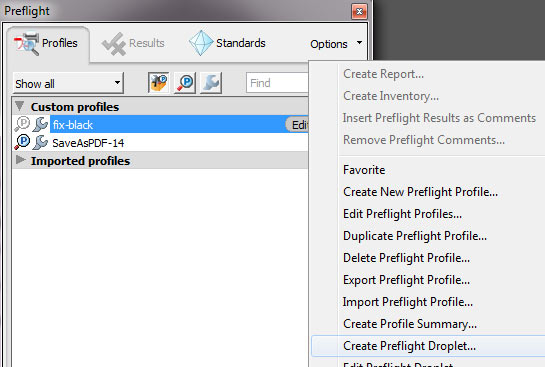Choose Create Profile Summary entry
This screenshot has width=545, height=367.
coord(410,324)
